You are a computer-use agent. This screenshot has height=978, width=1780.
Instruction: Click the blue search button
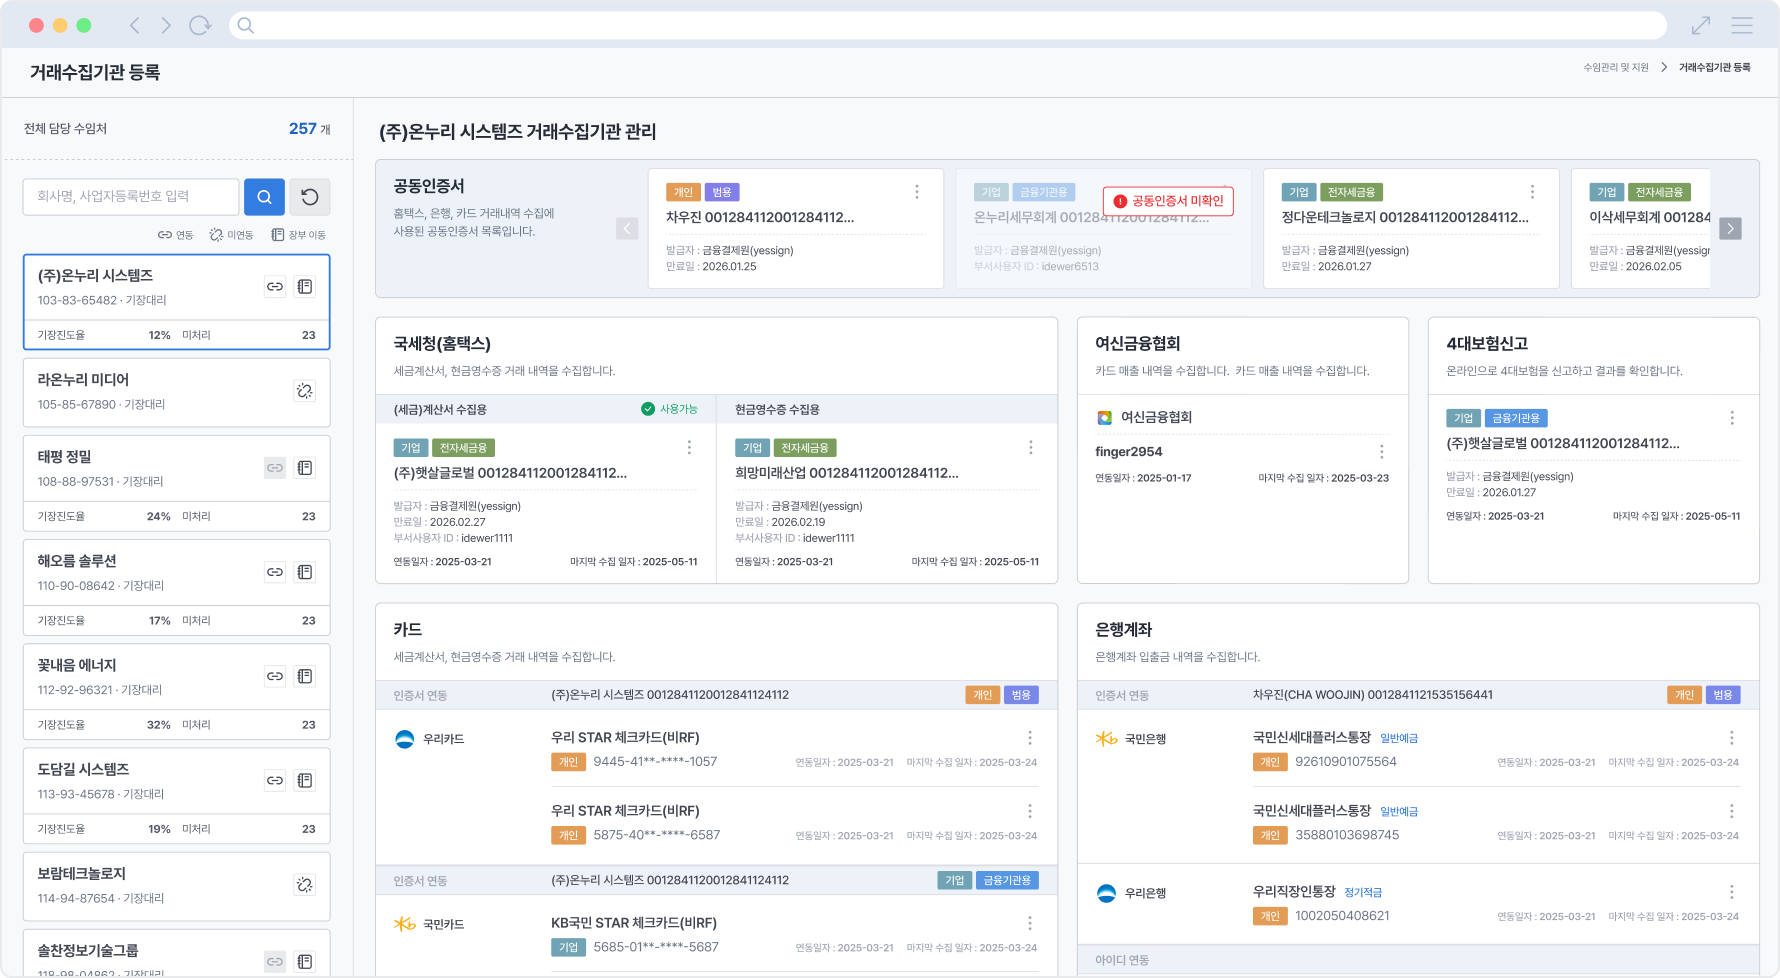(264, 197)
